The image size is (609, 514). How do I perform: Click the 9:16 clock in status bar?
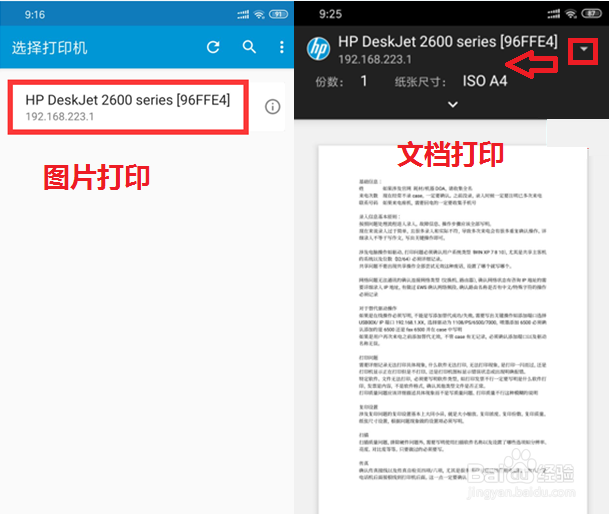(35, 15)
